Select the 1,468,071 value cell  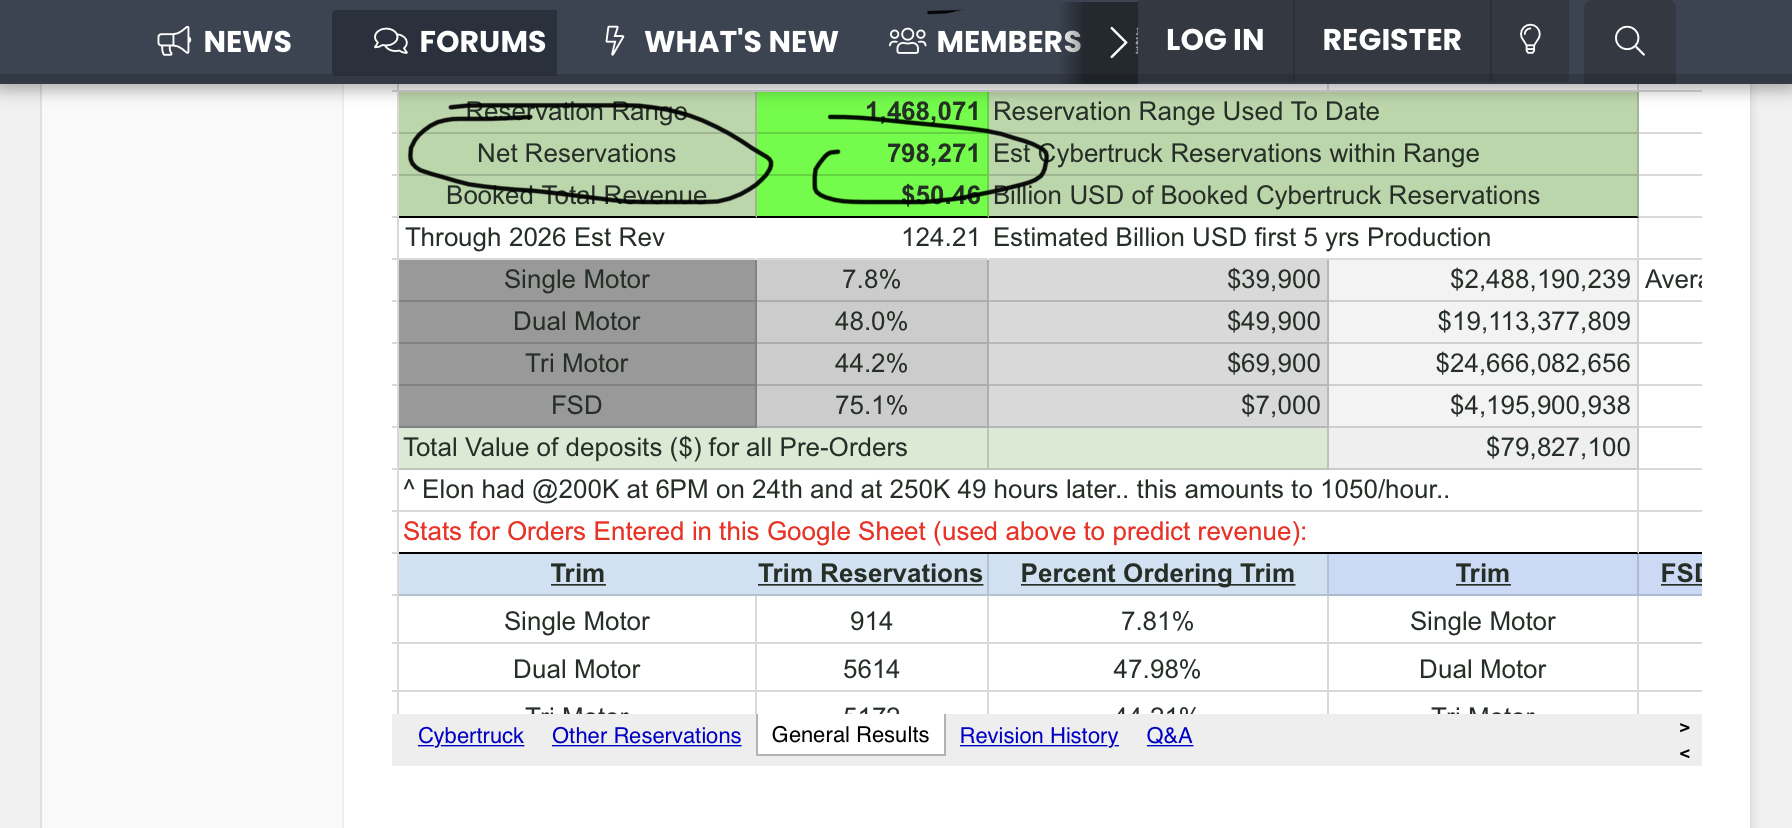click(872, 112)
